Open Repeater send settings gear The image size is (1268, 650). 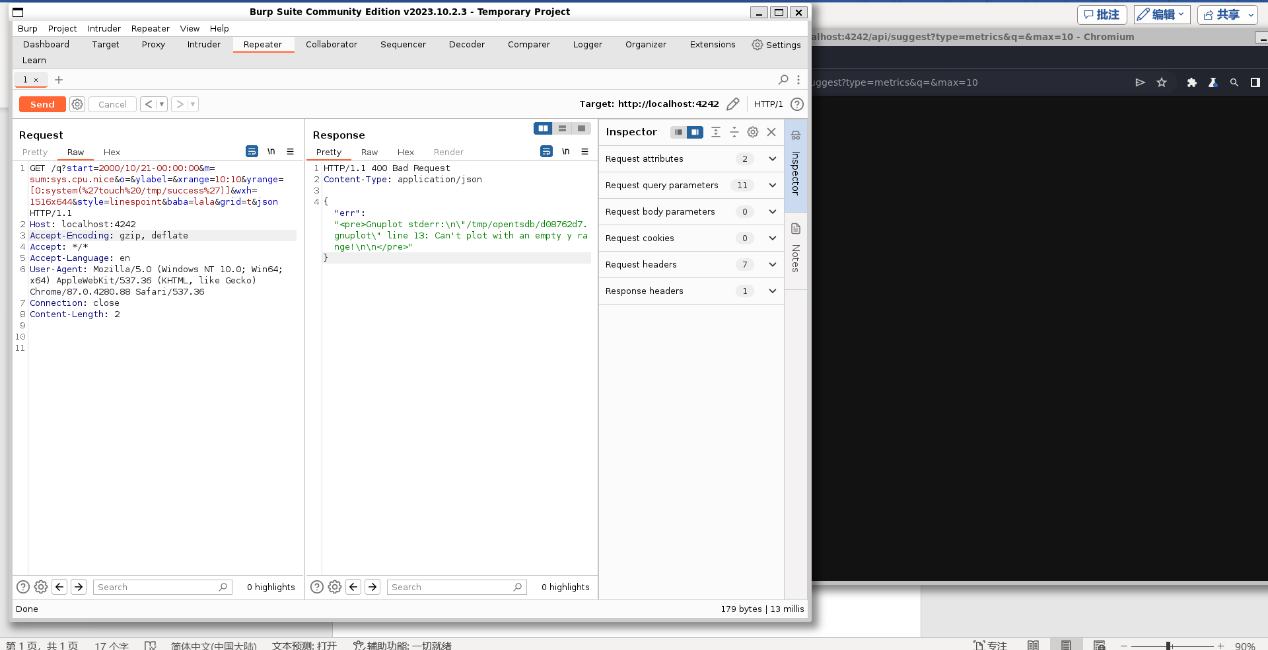pyautogui.click(x=77, y=104)
